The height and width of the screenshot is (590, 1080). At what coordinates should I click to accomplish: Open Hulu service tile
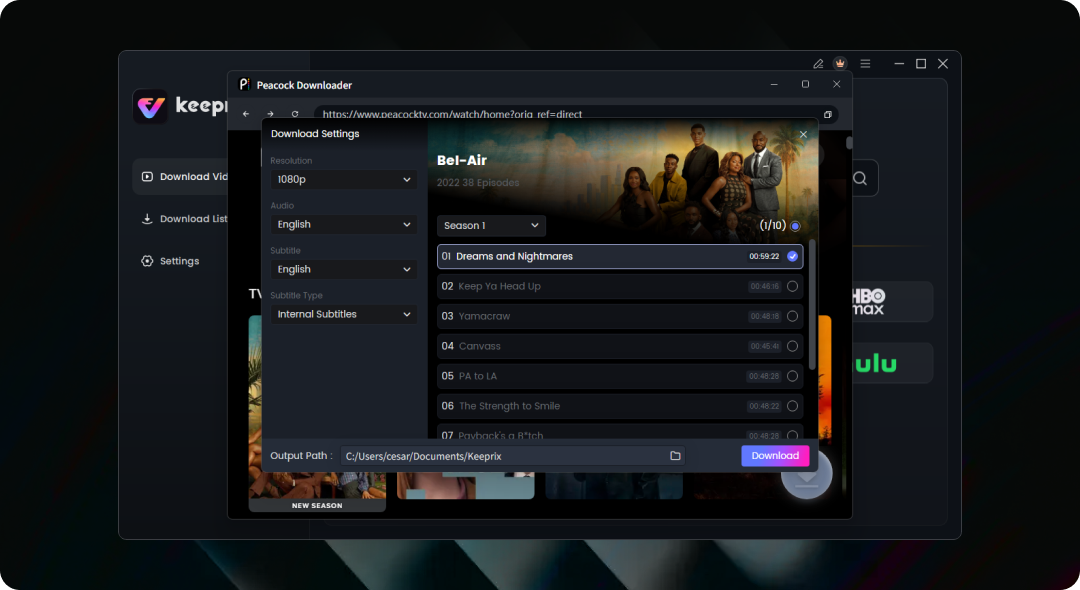(x=892, y=363)
